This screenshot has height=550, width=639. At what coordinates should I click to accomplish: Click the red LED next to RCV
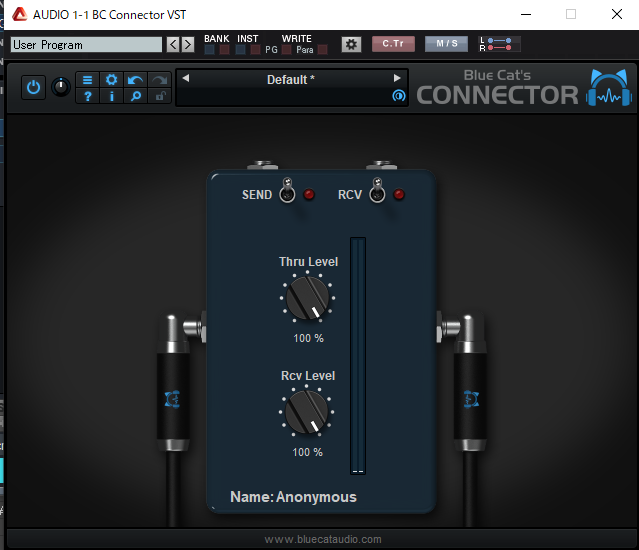click(399, 194)
